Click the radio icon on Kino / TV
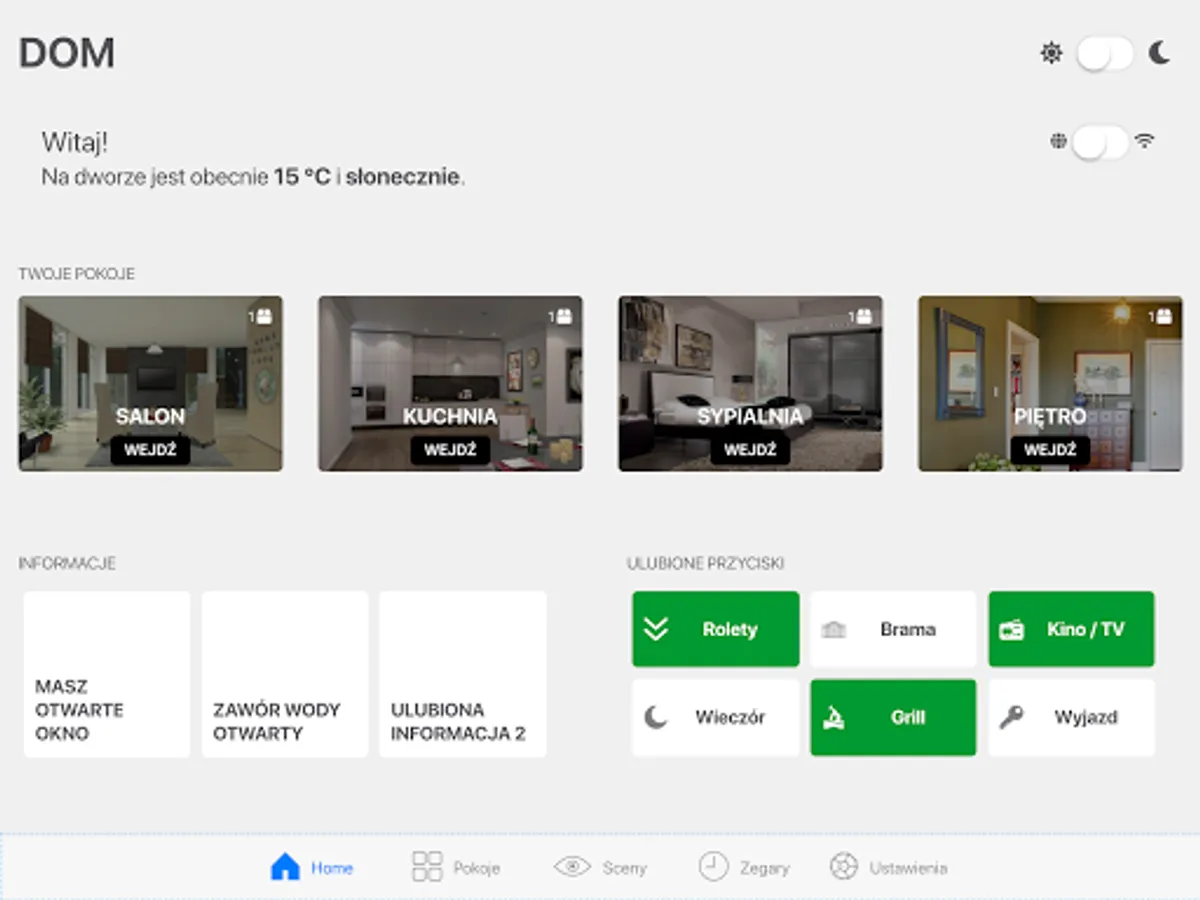Viewport: 1200px width, 900px height. click(1011, 629)
